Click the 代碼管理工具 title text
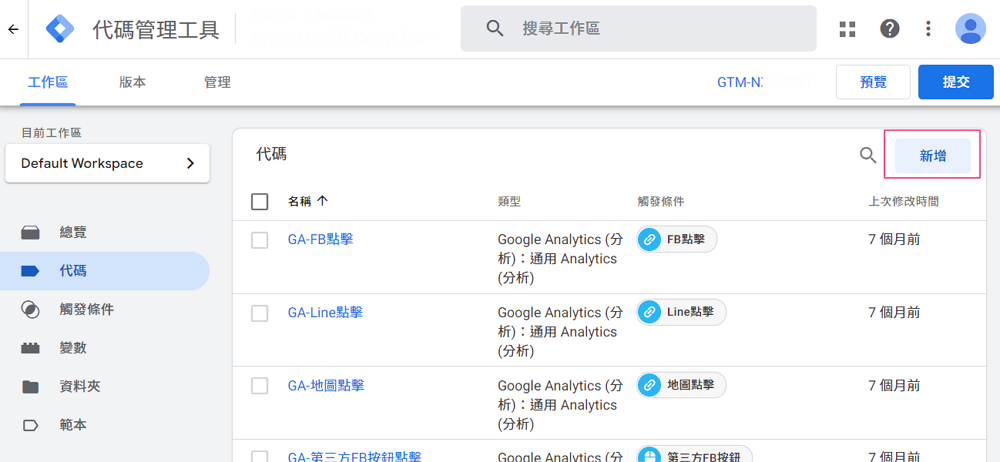 pos(156,29)
